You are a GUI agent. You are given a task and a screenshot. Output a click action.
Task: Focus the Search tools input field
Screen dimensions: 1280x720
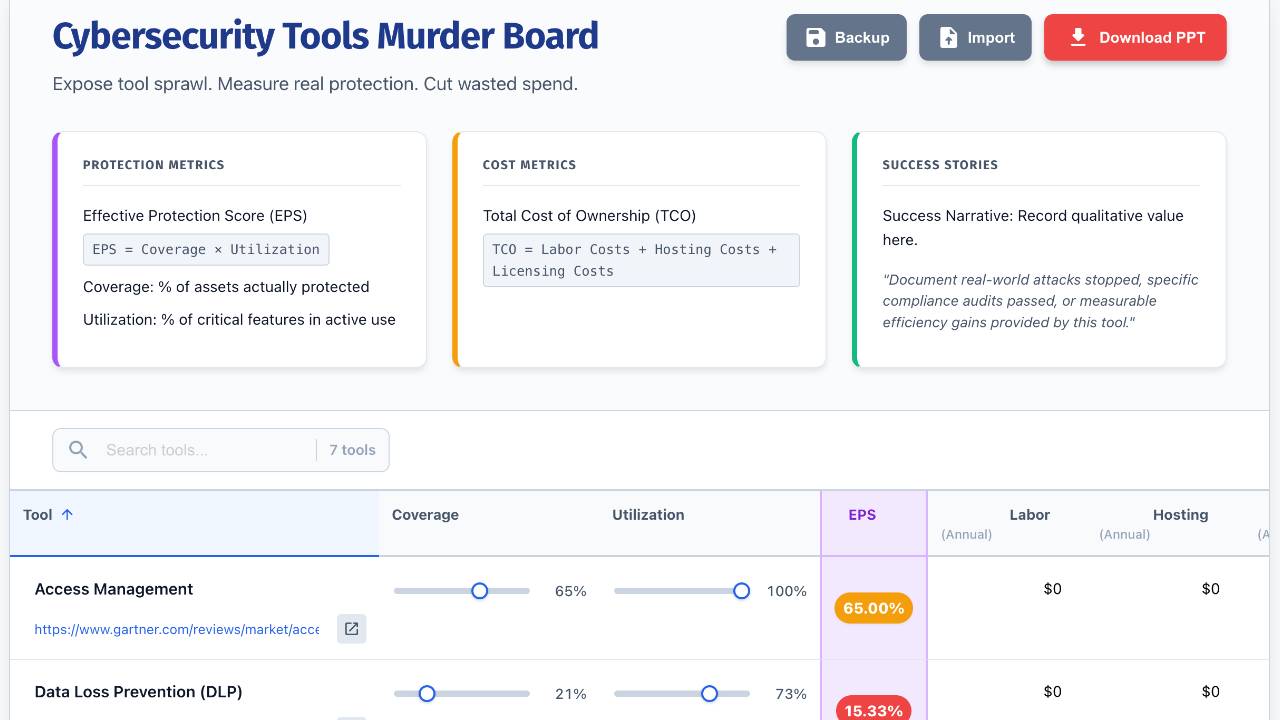coord(205,450)
